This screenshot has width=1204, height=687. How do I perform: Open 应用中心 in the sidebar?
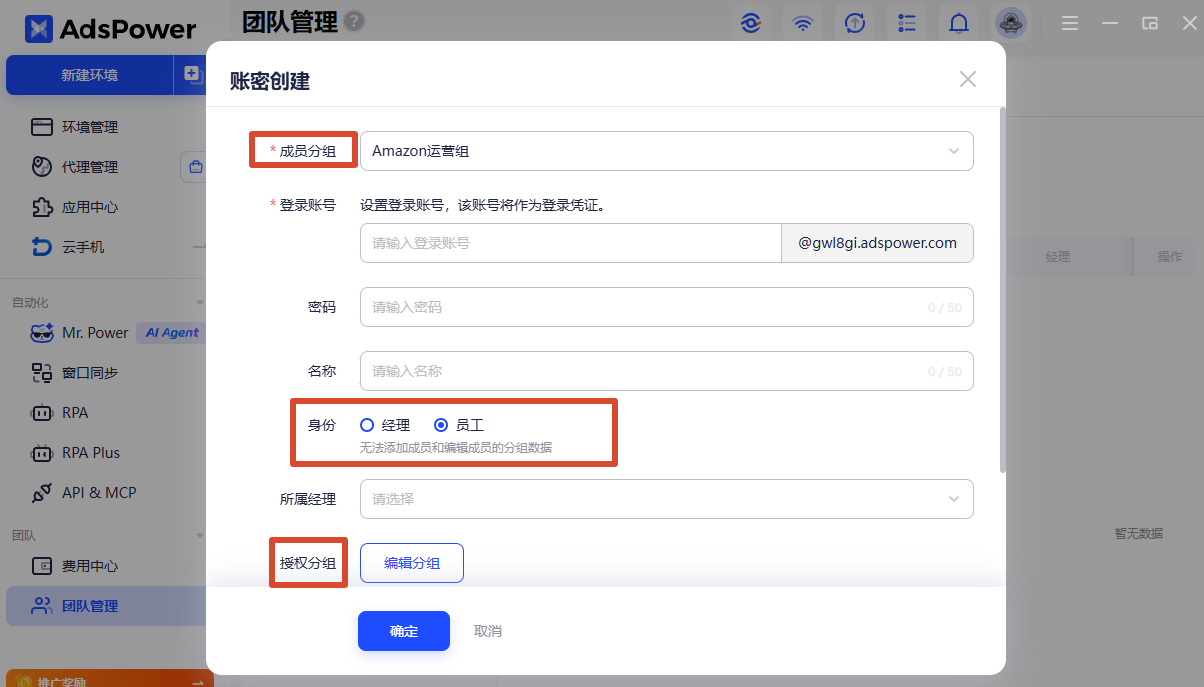(90, 207)
